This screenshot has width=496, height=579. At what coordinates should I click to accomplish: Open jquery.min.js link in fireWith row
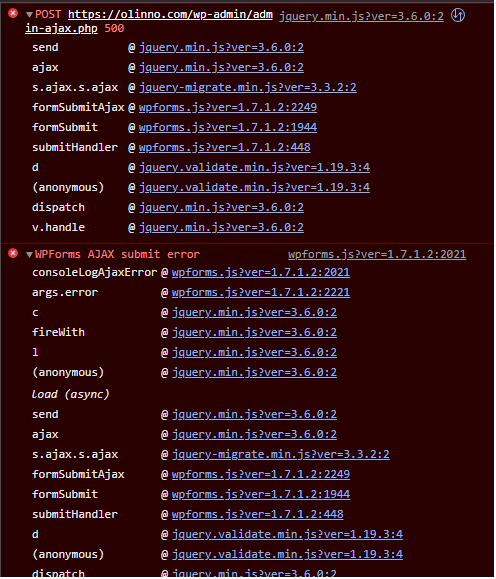click(254, 332)
